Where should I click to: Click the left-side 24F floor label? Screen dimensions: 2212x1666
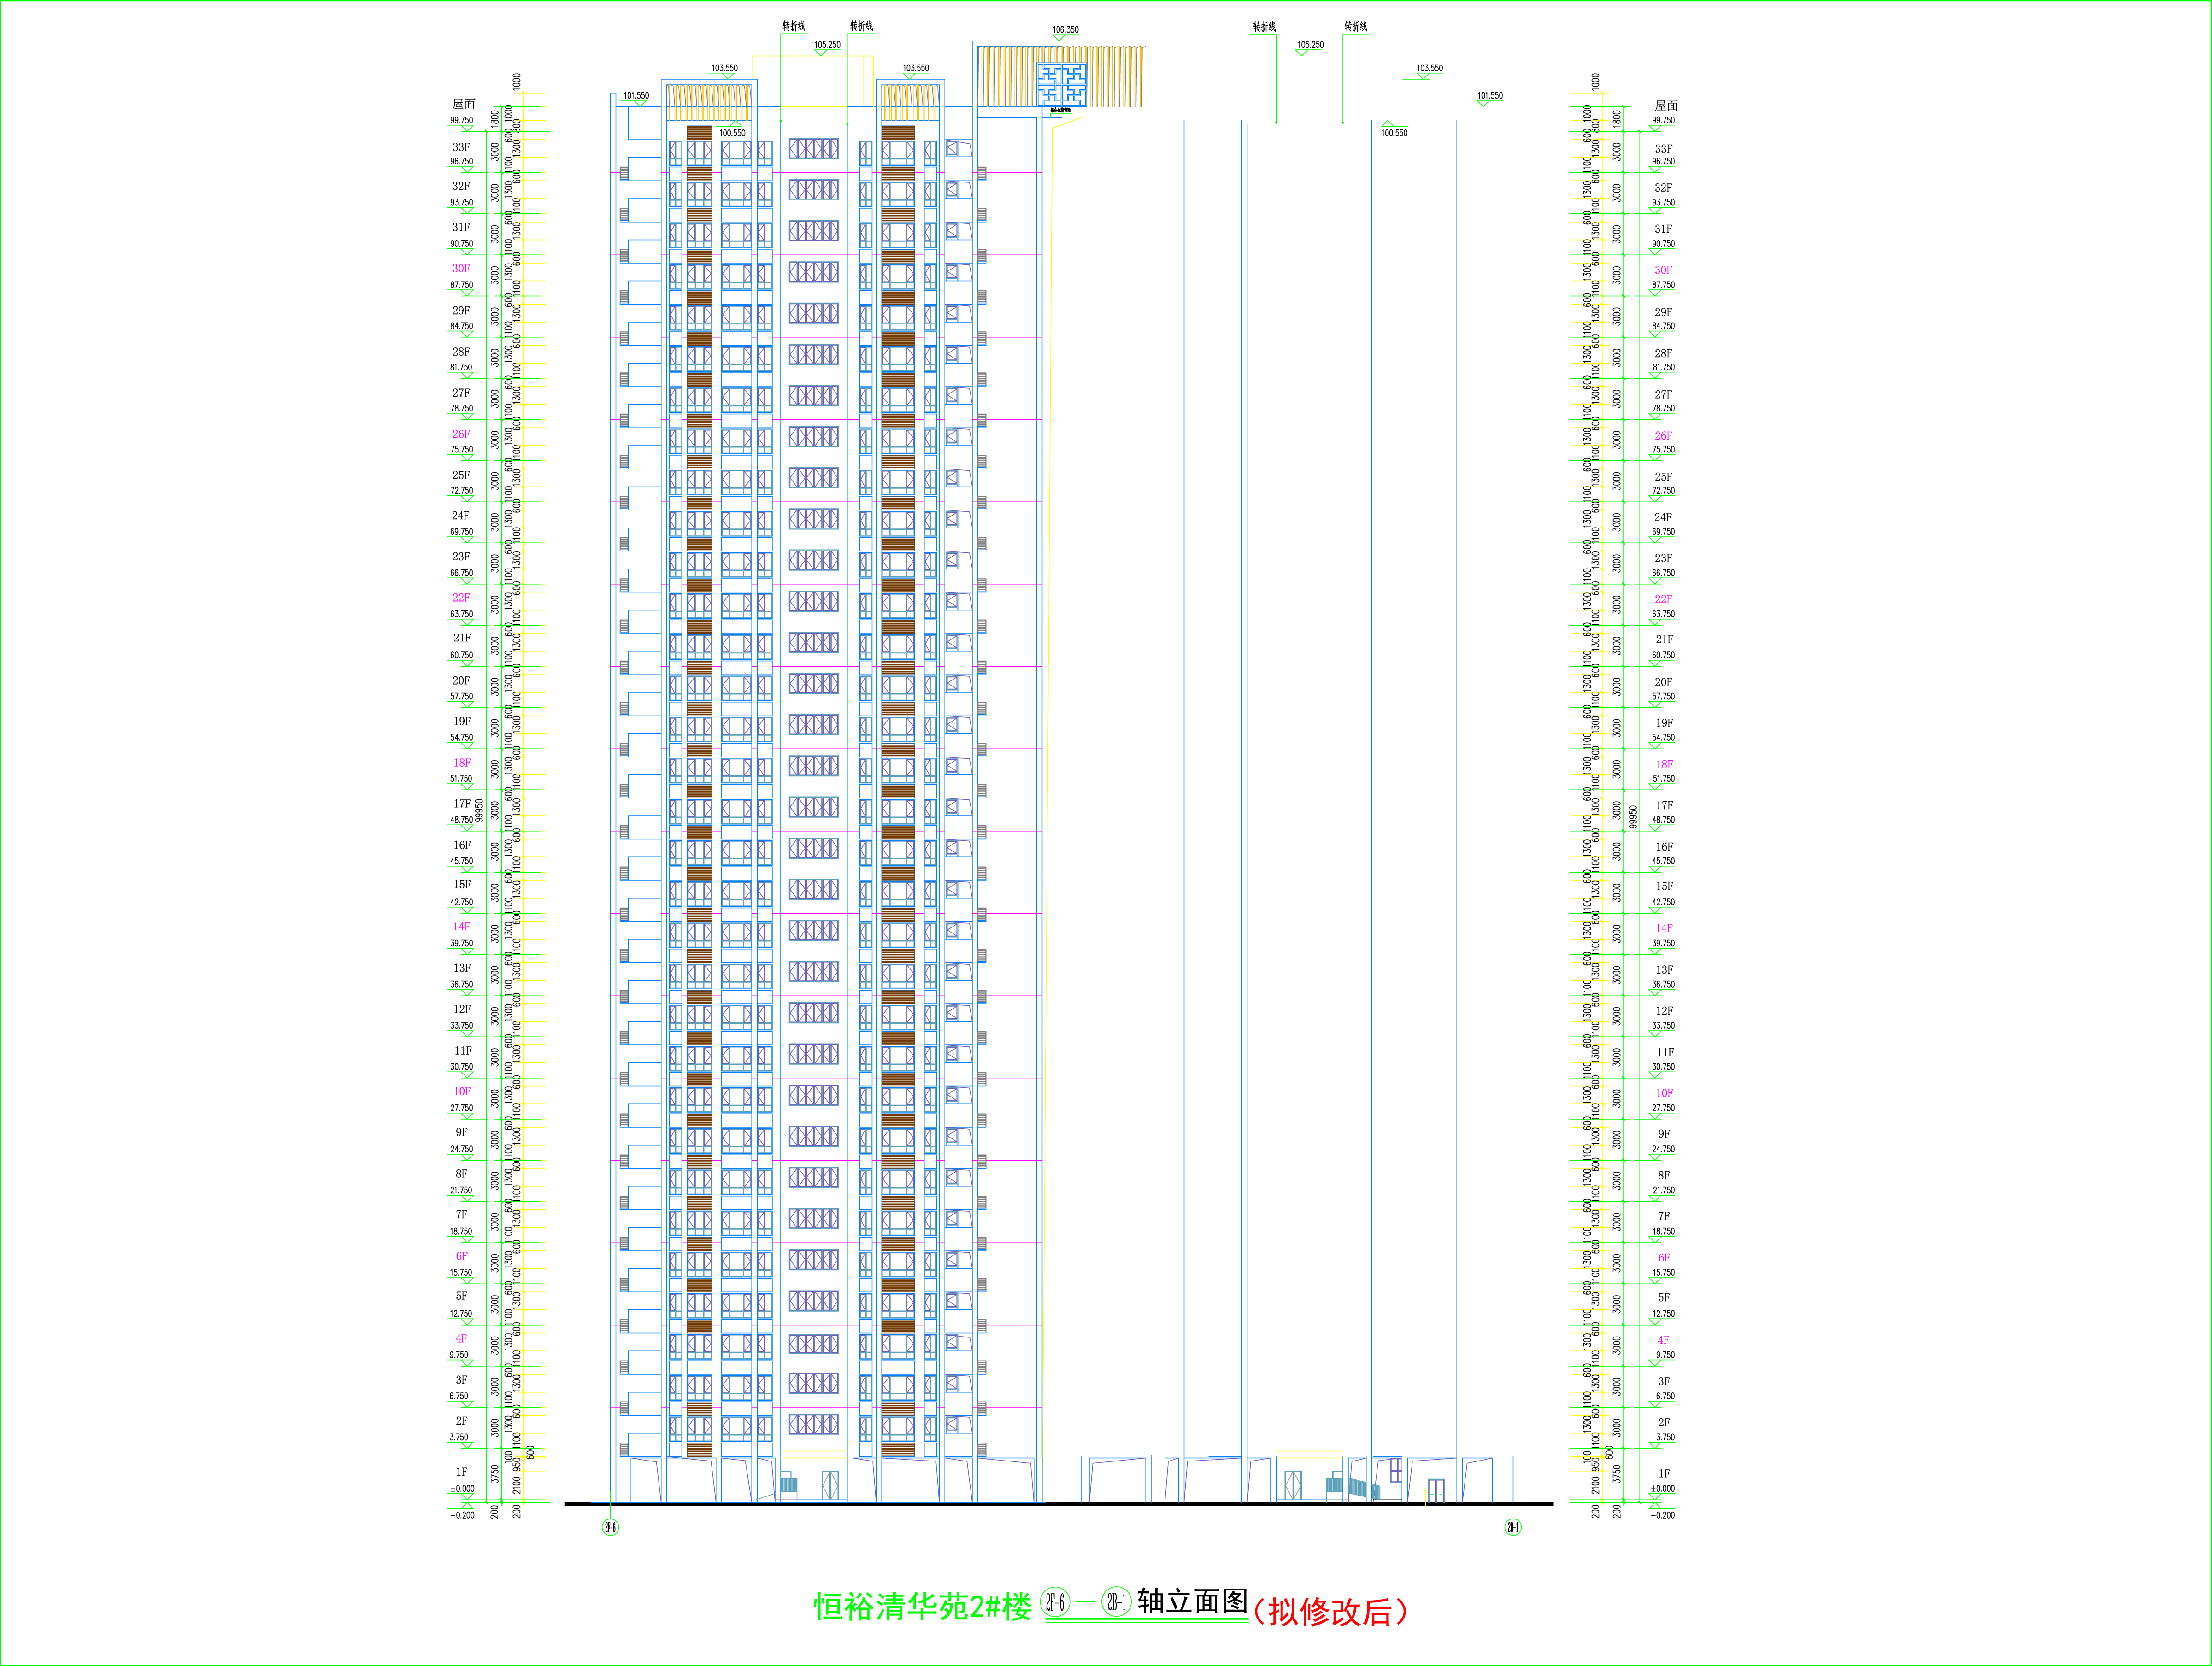click(461, 516)
